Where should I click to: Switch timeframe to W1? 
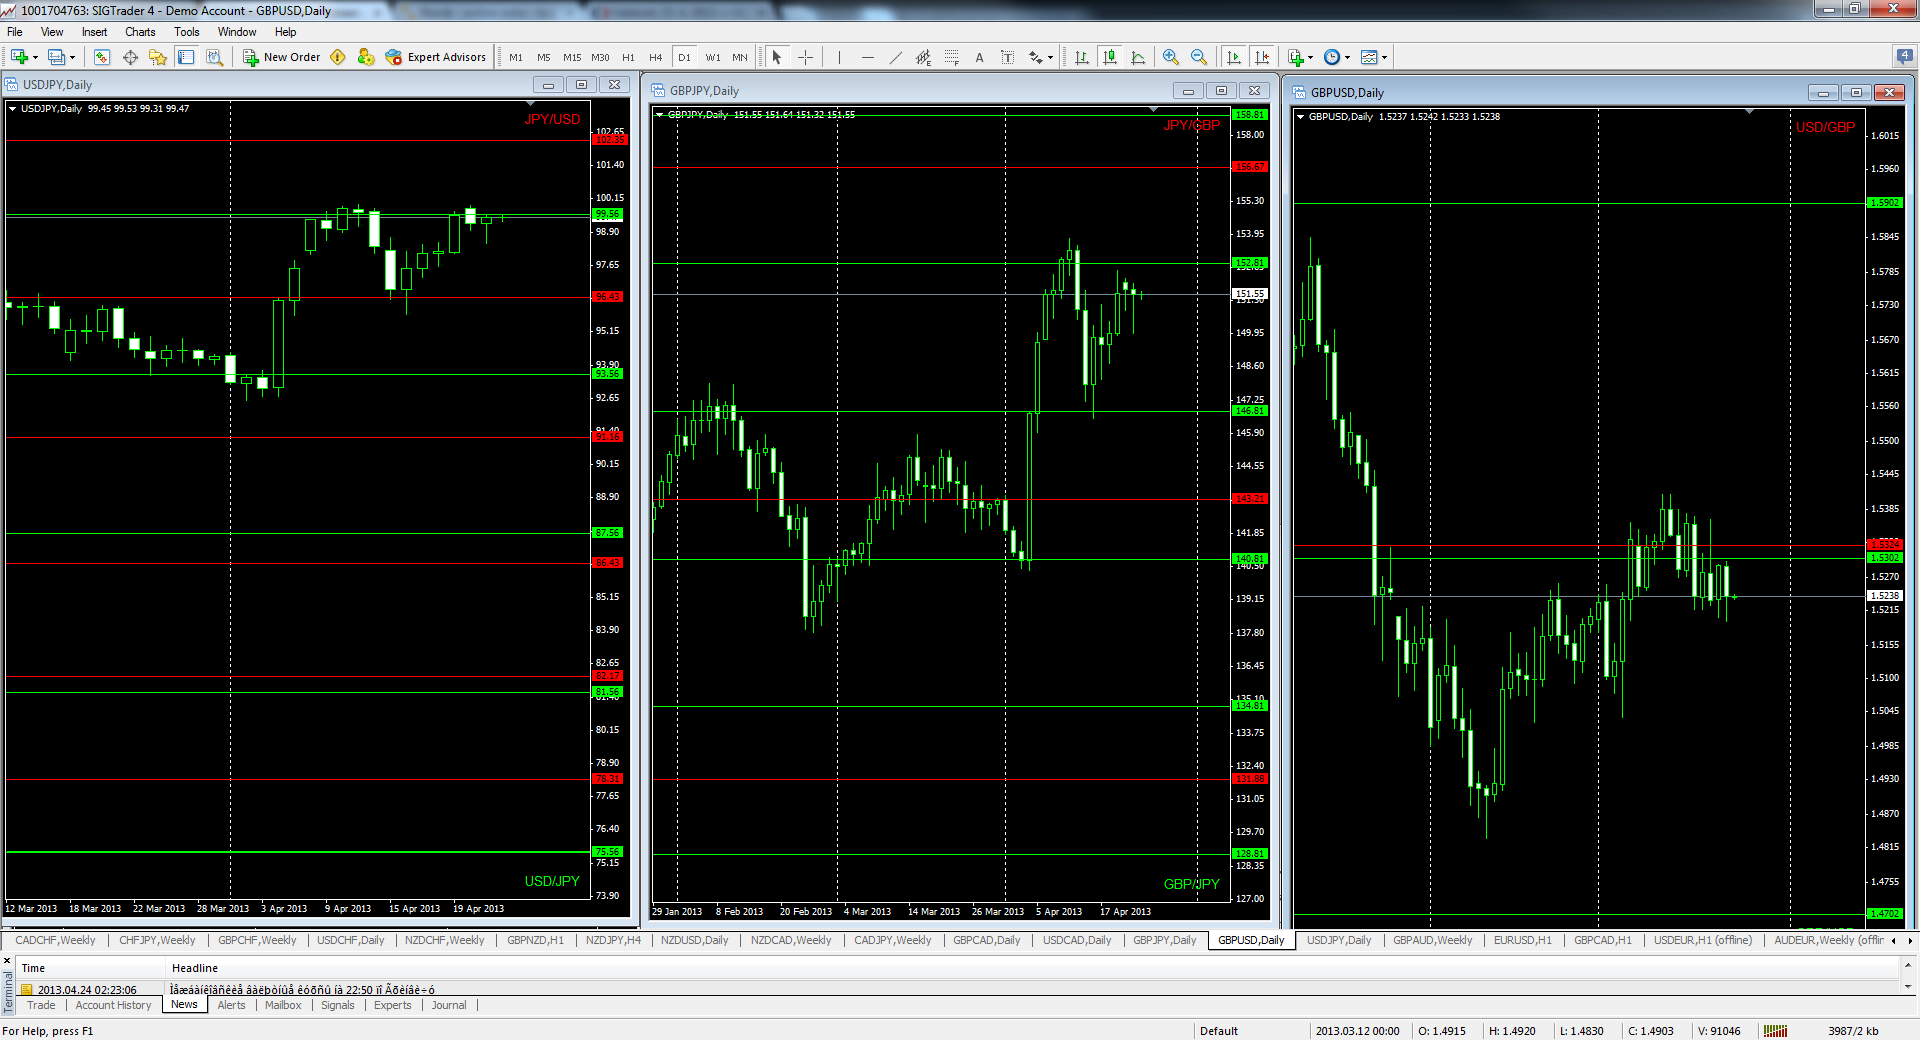713,57
